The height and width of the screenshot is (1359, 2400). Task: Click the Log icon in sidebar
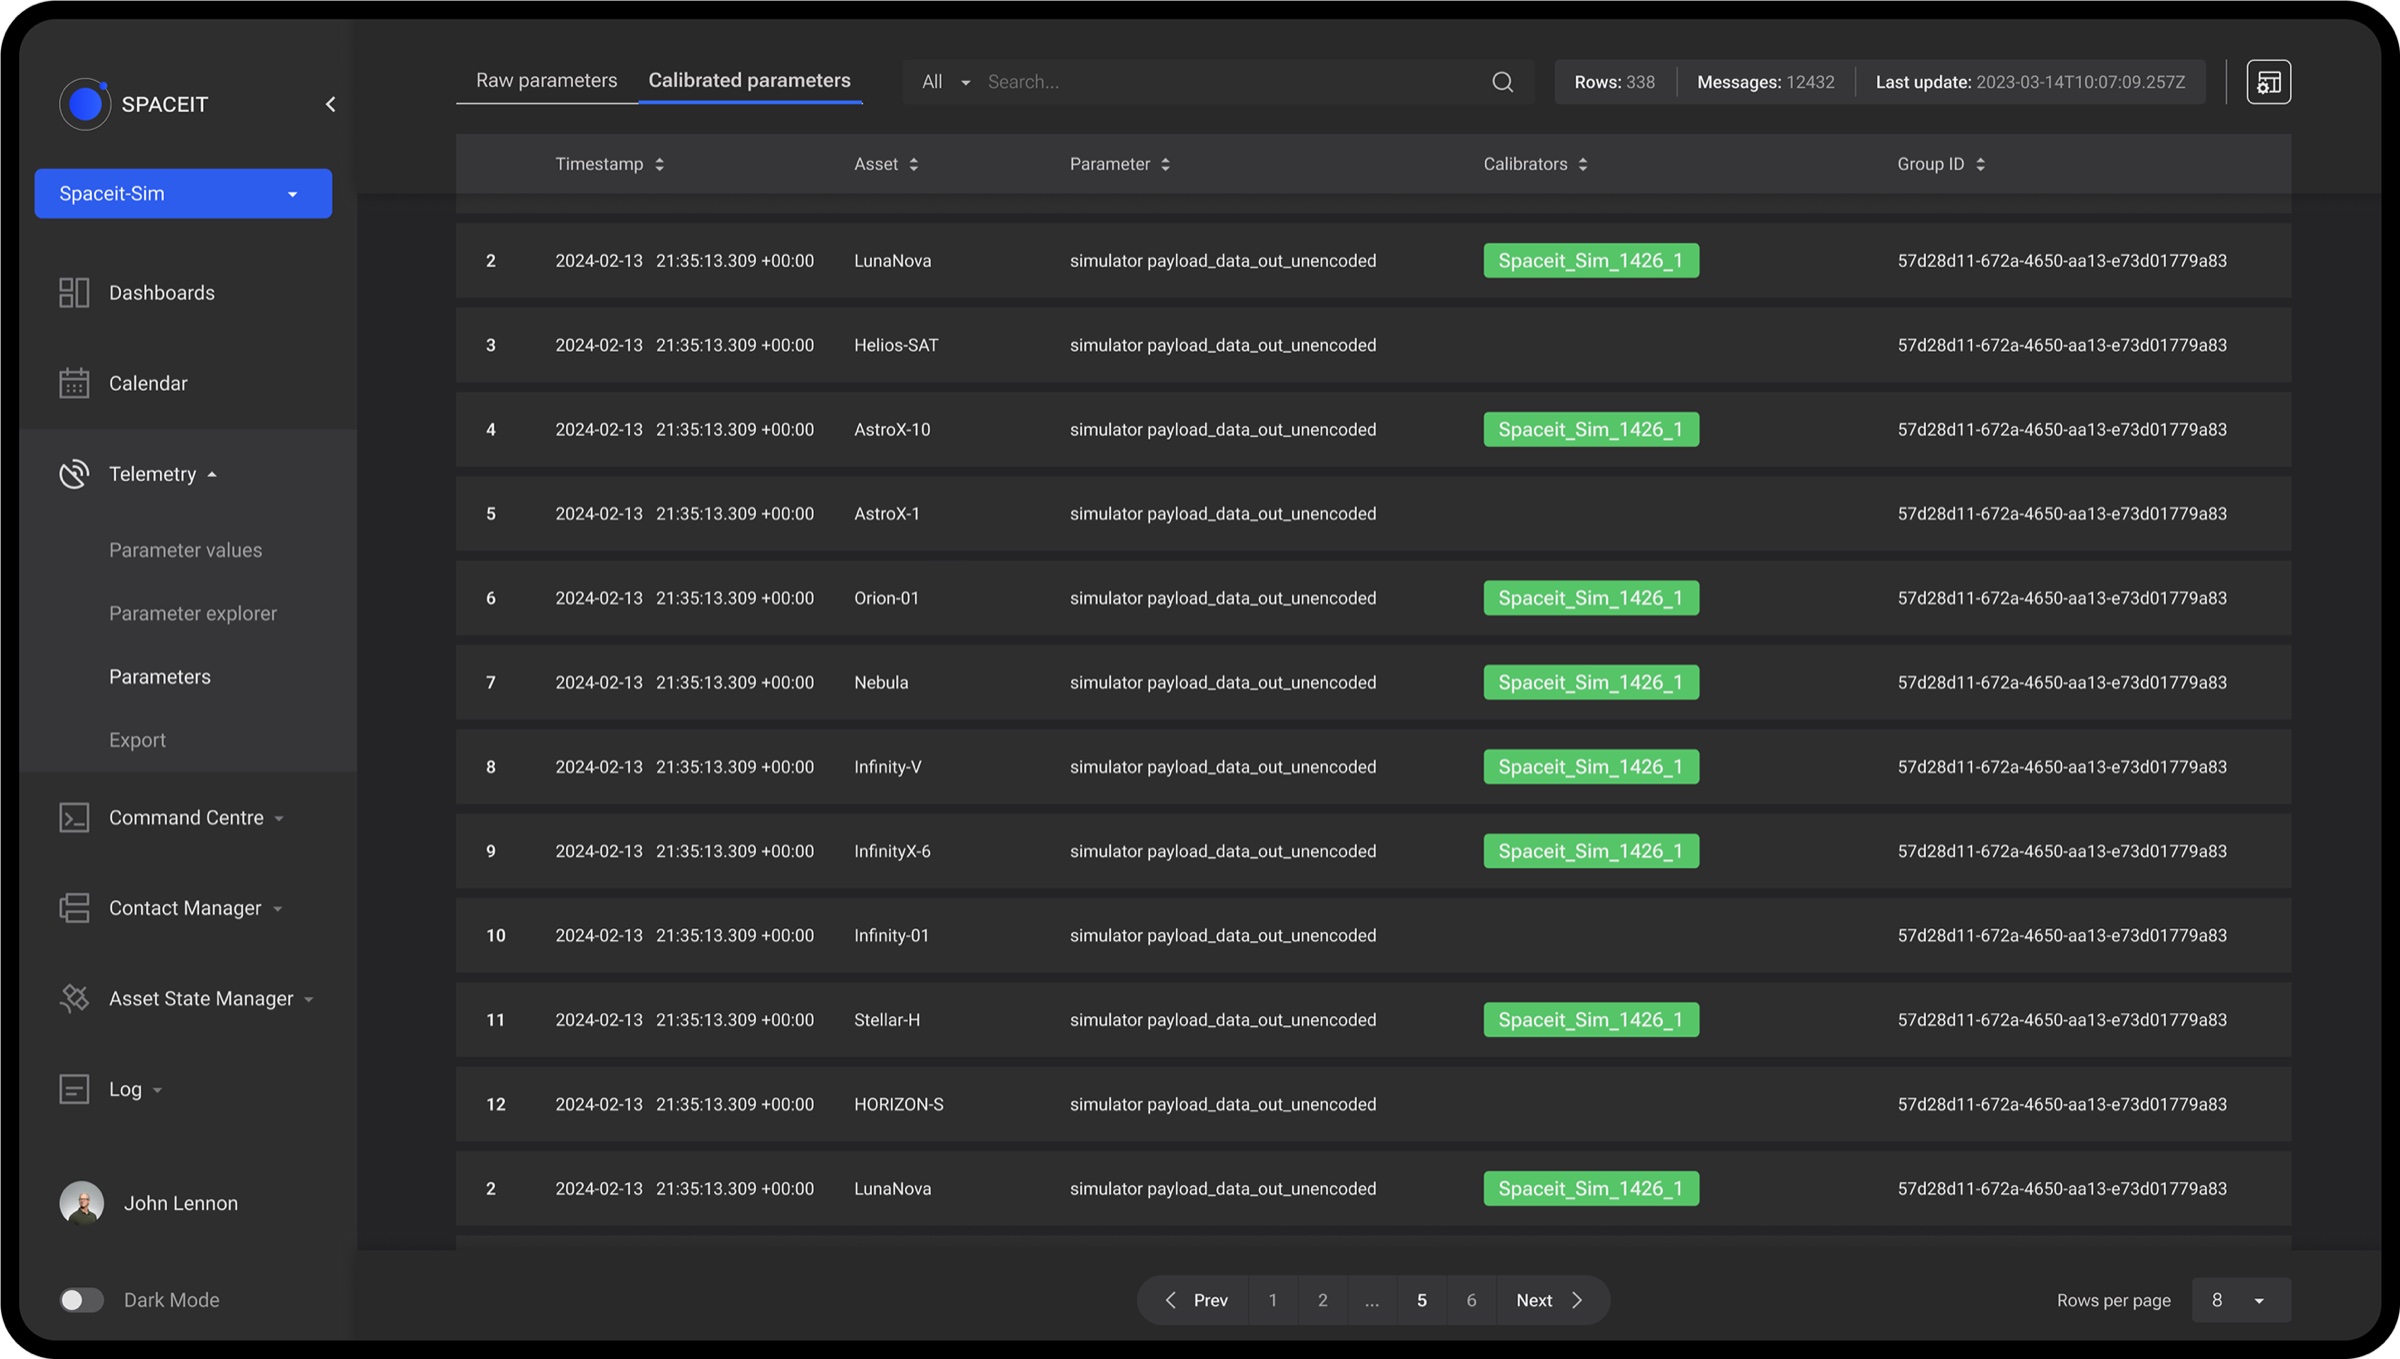[74, 1089]
